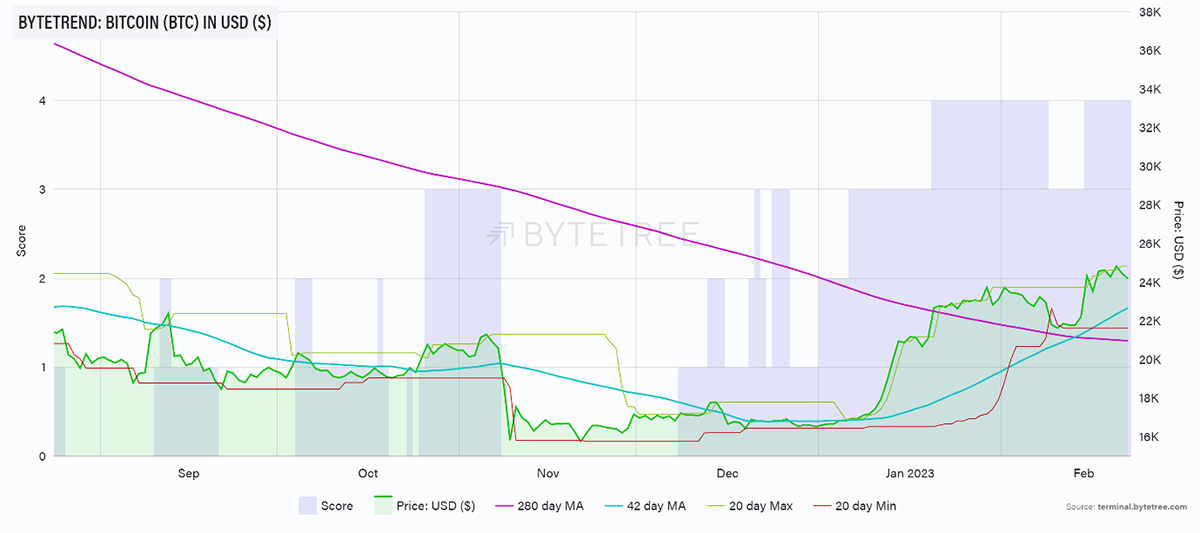The height and width of the screenshot is (533, 1200).
Task: Click the score axis value 1
Action: 43,367
